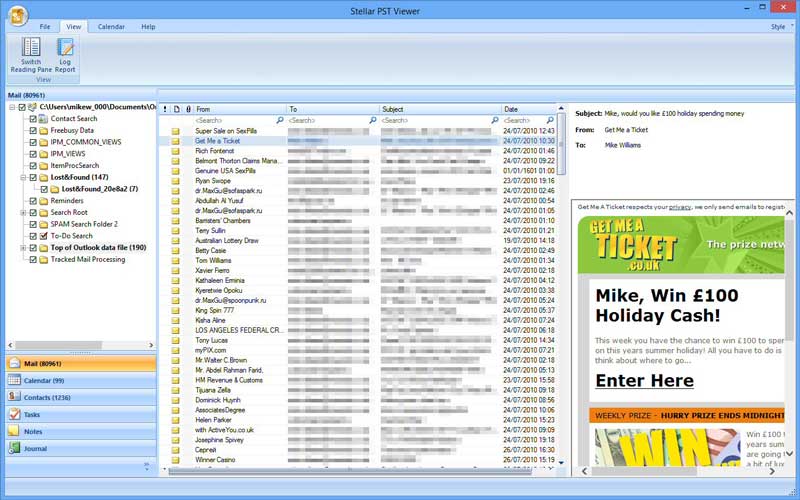Select the Australian Lottery Draw email
This screenshot has height=500, width=800.
[x=357, y=241]
